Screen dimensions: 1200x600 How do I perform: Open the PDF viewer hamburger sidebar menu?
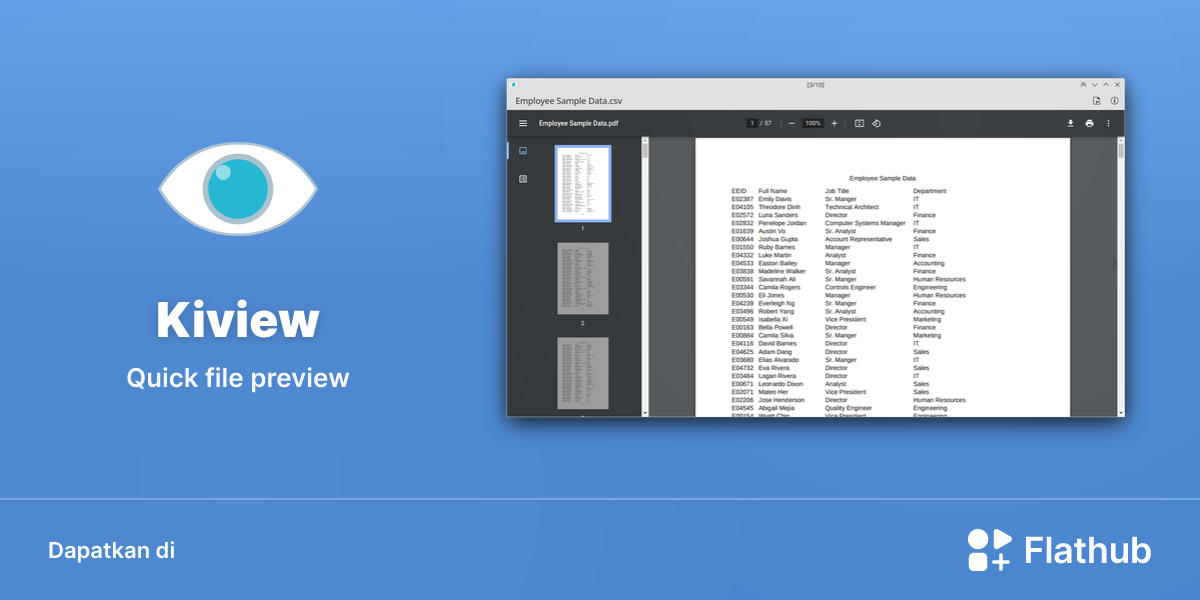pos(522,123)
